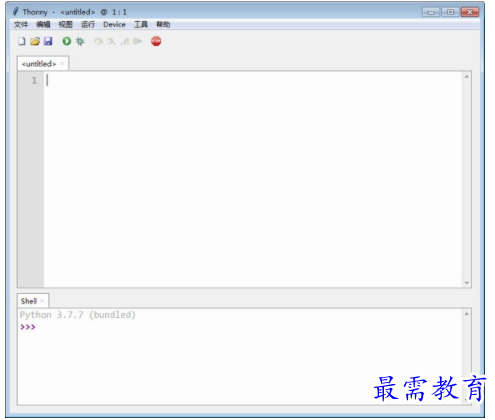Click the New file toolbar icon

pyautogui.click(x=22, y=41)
